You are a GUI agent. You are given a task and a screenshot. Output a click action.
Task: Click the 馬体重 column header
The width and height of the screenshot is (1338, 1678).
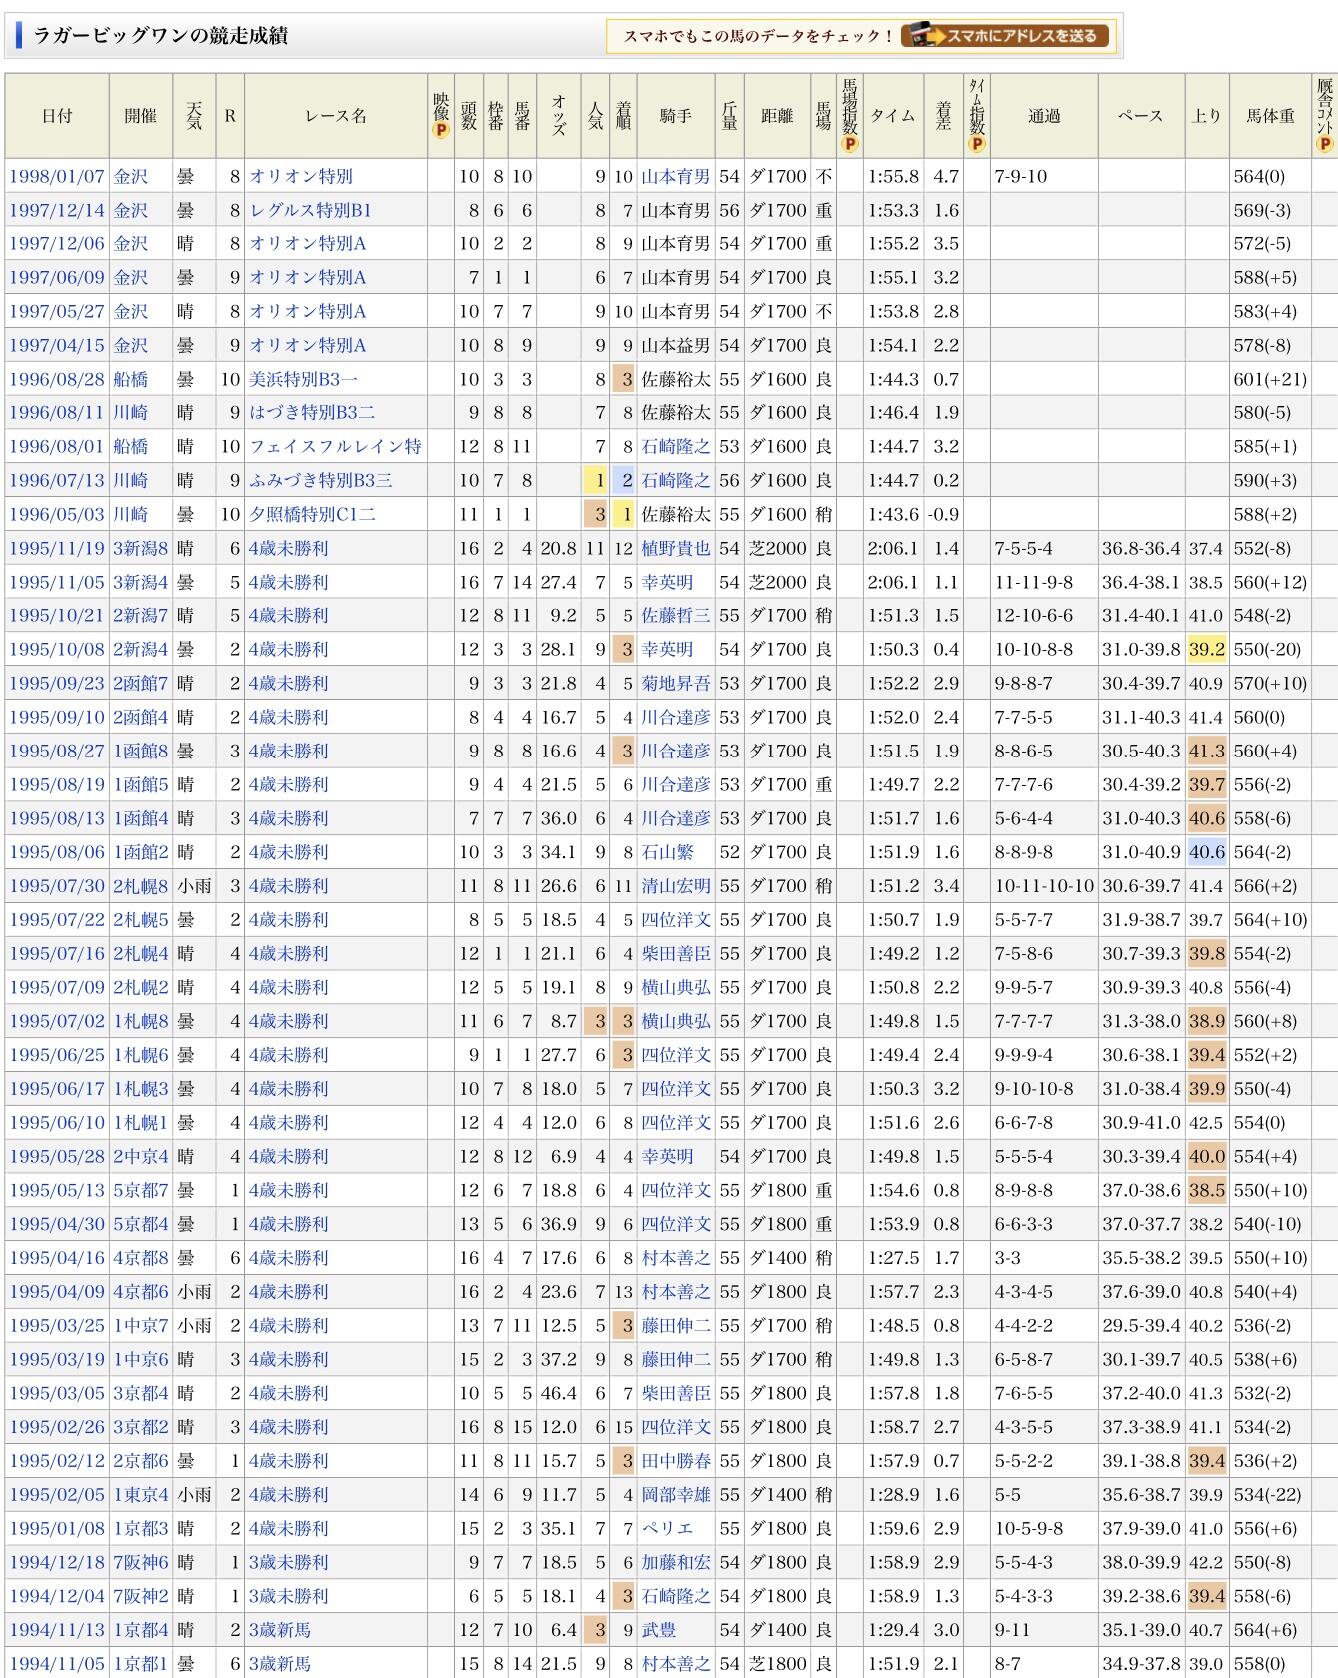click(x=1270, y=116)
